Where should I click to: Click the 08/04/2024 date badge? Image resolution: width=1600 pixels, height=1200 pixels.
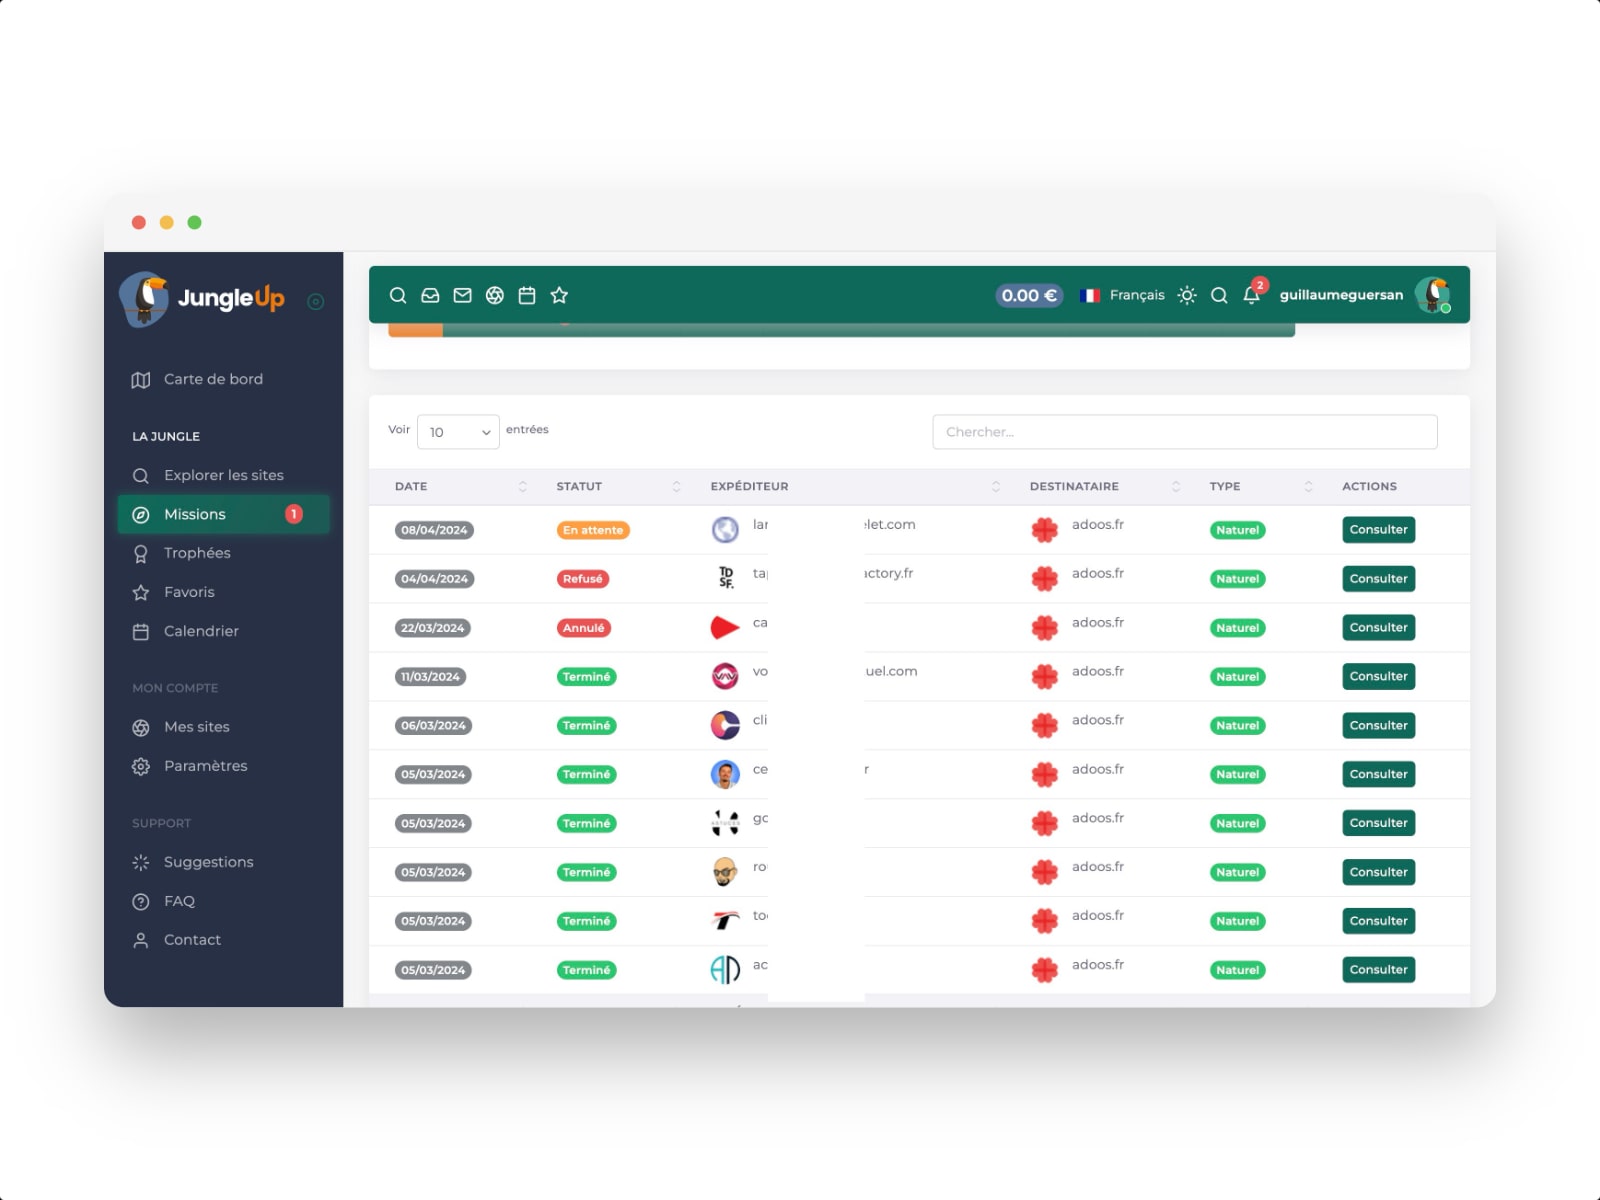pyautogui.click(x=434, y=530)
